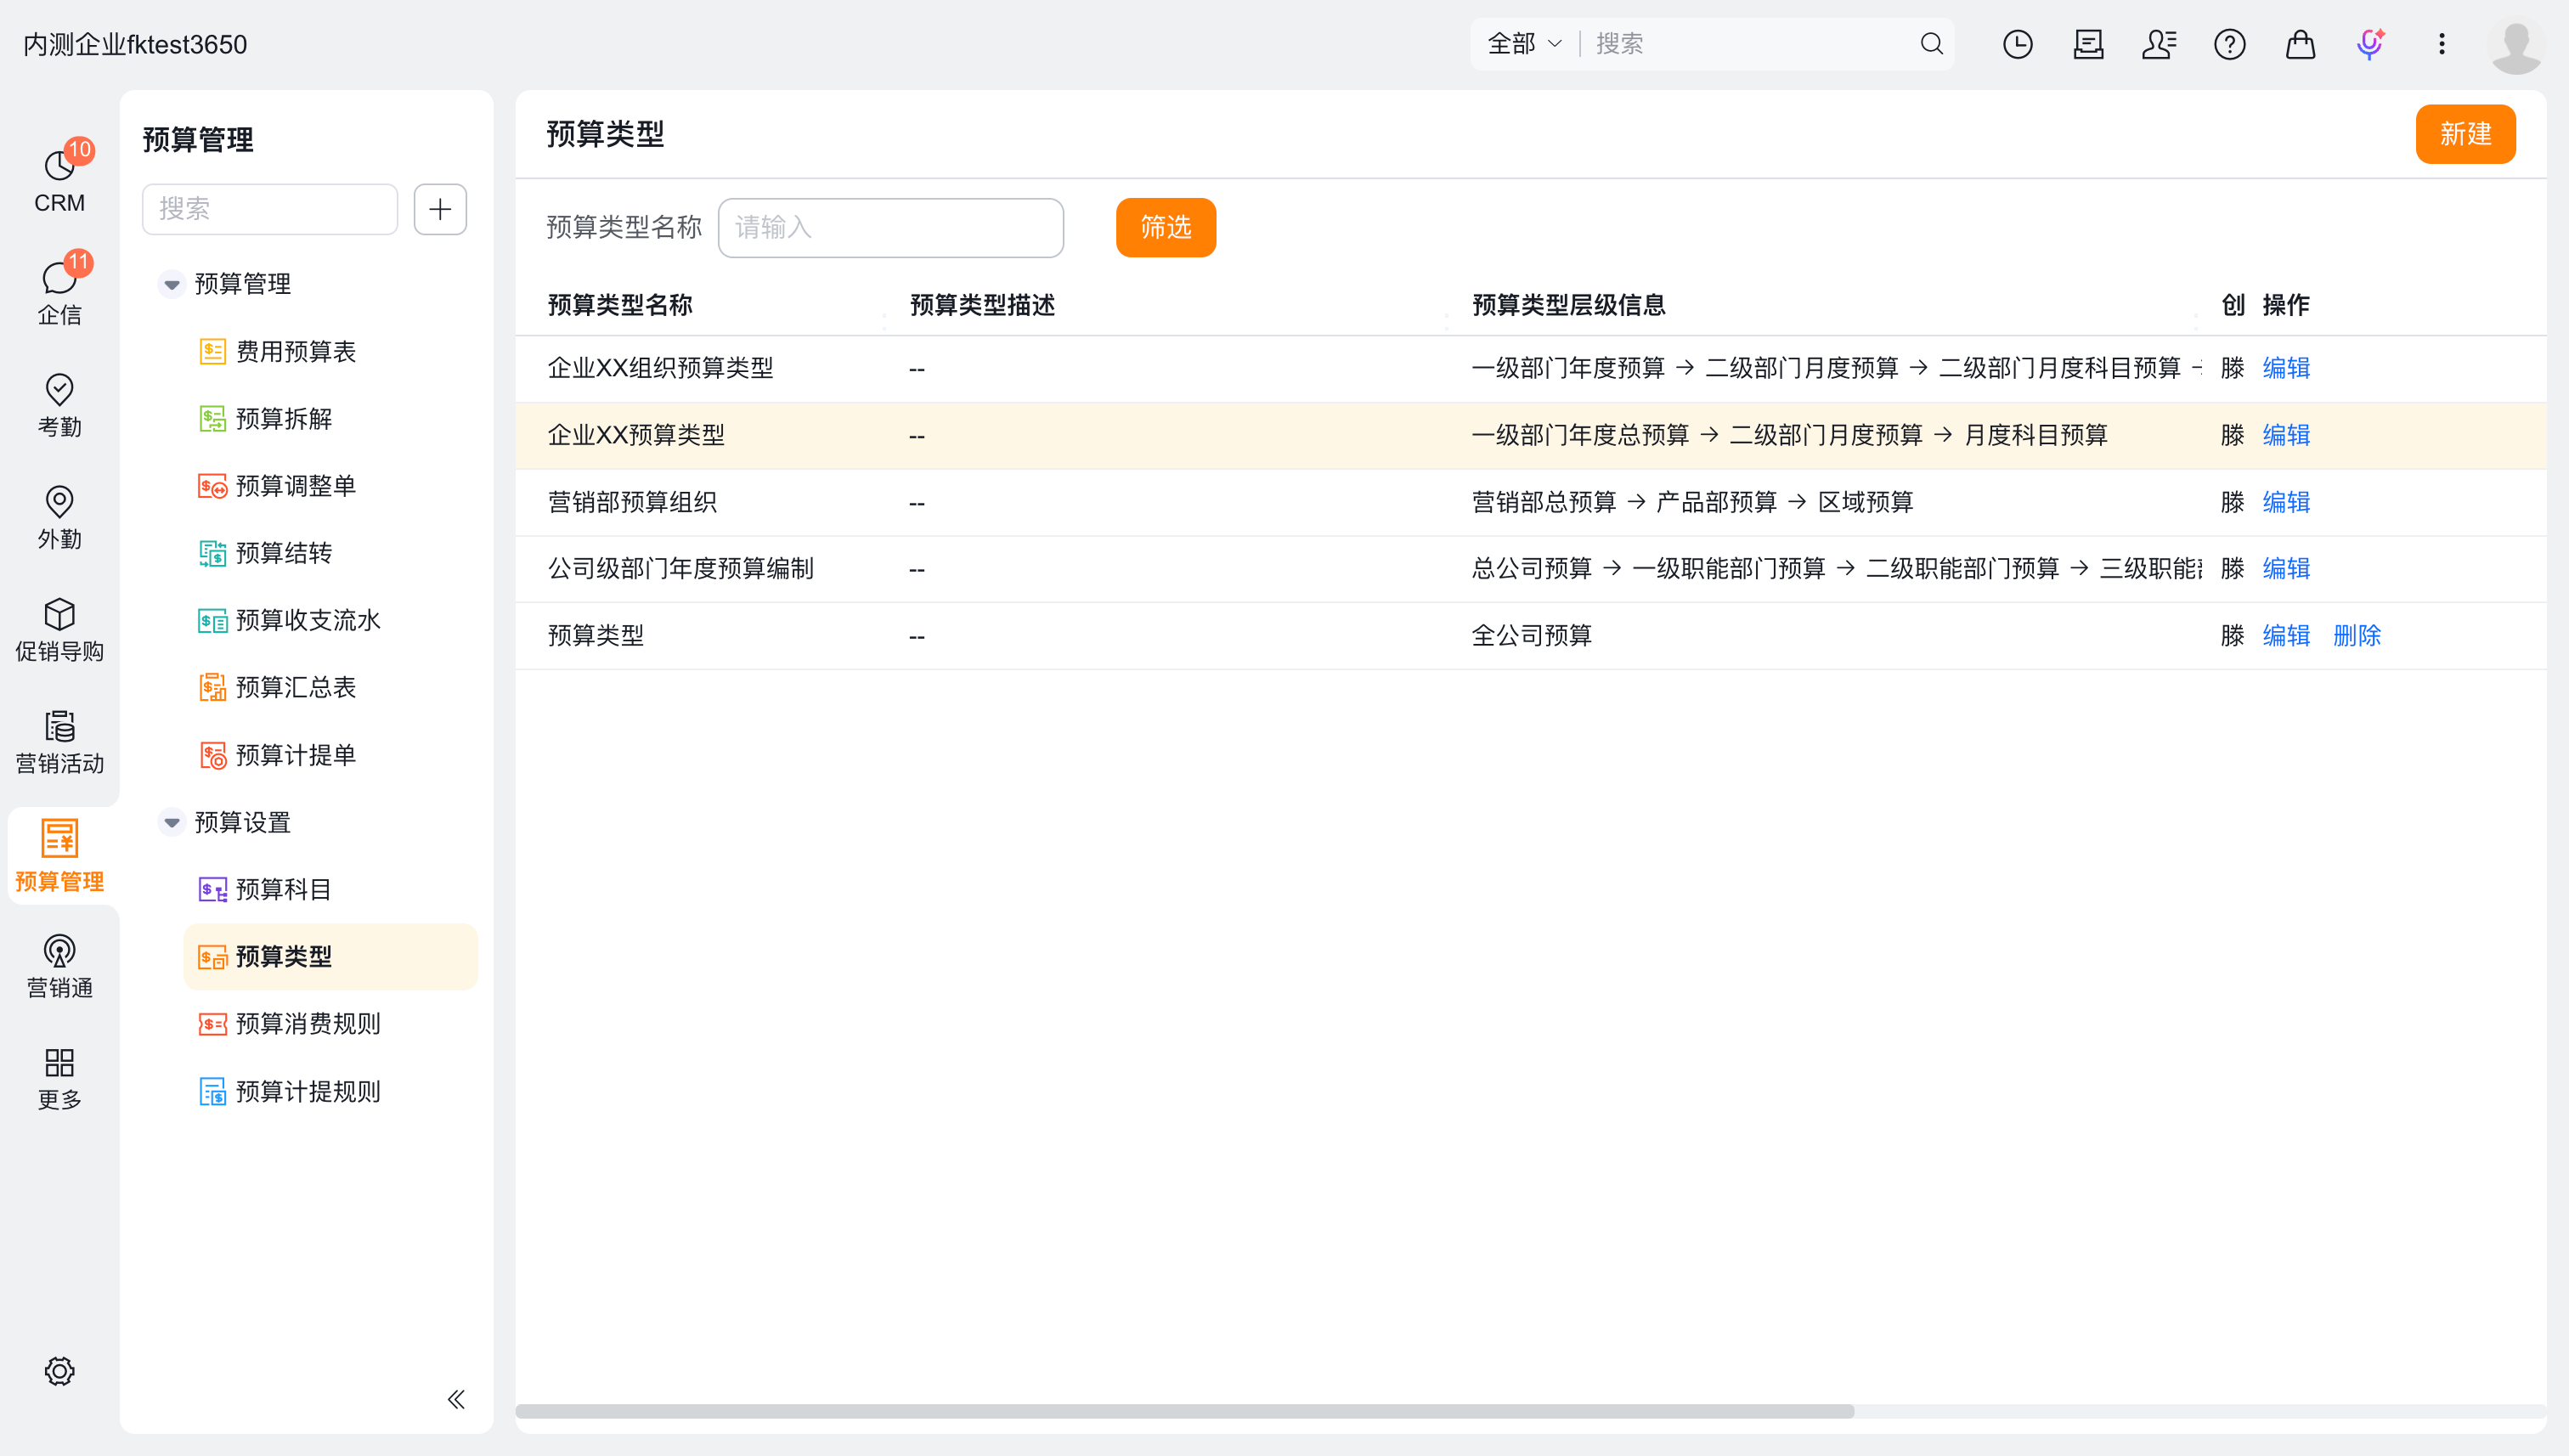Viewport: 2569px width, 1456px height.
Task: Open the vertical three-dot more menu
Action: coord(2441,44)
